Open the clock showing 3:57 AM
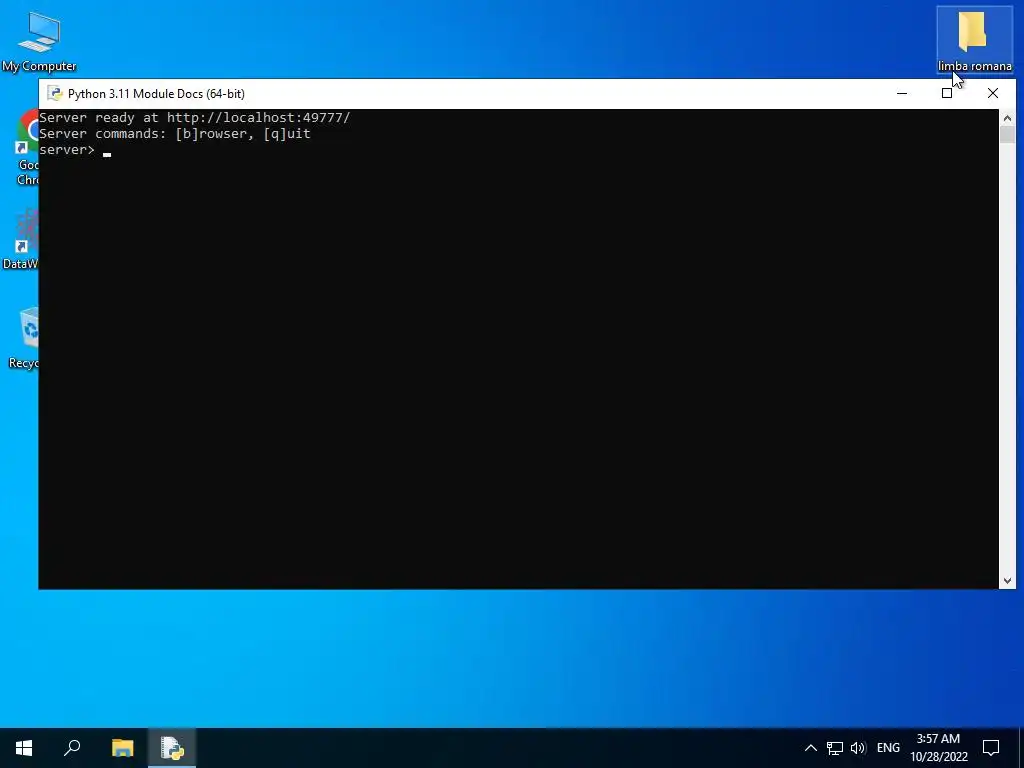 938,748
